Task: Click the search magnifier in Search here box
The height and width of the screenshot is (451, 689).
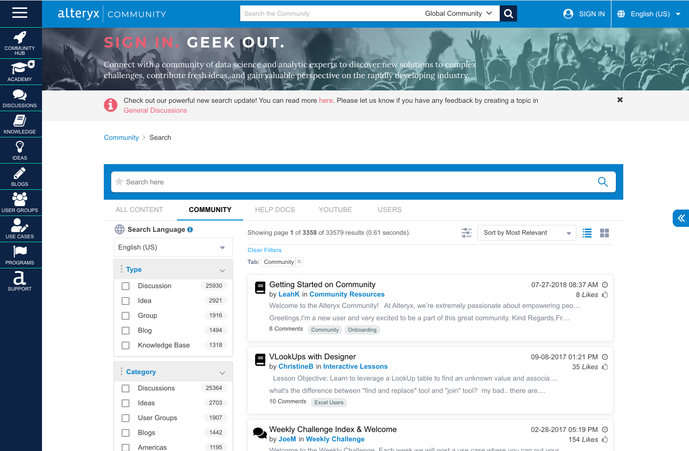Action: click(x=603, y=182)
